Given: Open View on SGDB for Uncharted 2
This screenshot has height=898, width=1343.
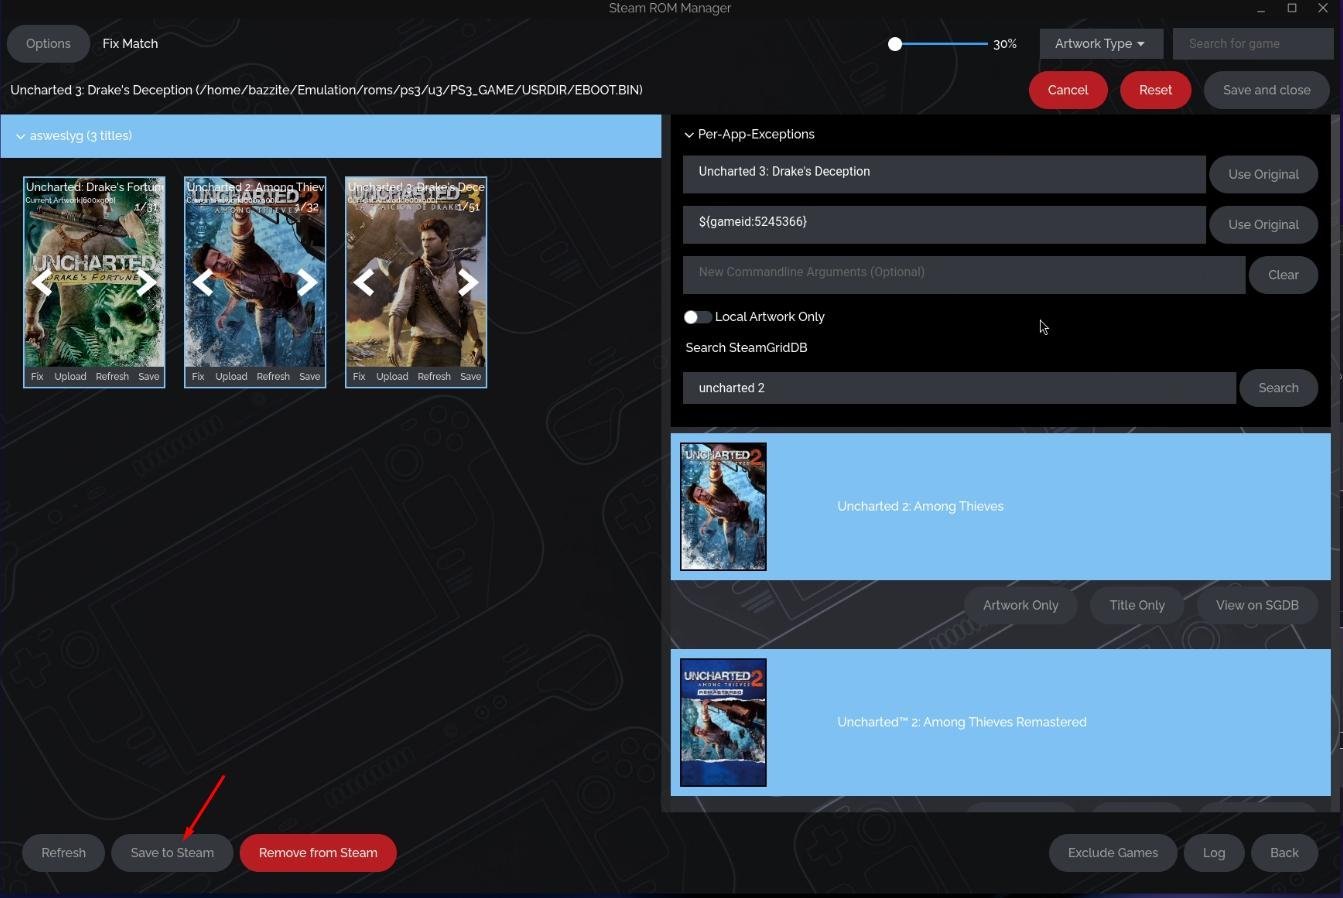Looking at the screenshot, I should tap(1257, 605).
